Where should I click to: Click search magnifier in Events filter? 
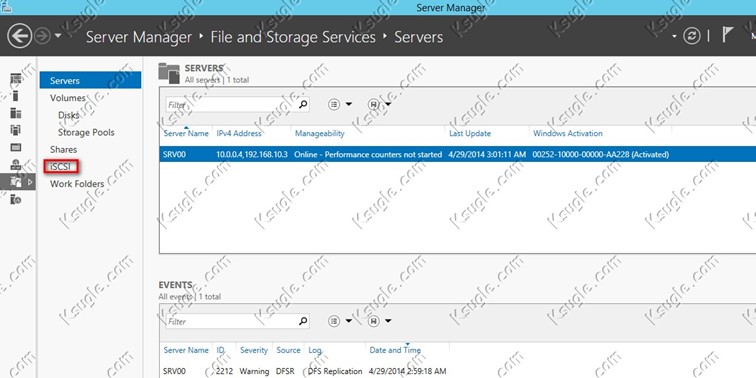coord(303,321)
